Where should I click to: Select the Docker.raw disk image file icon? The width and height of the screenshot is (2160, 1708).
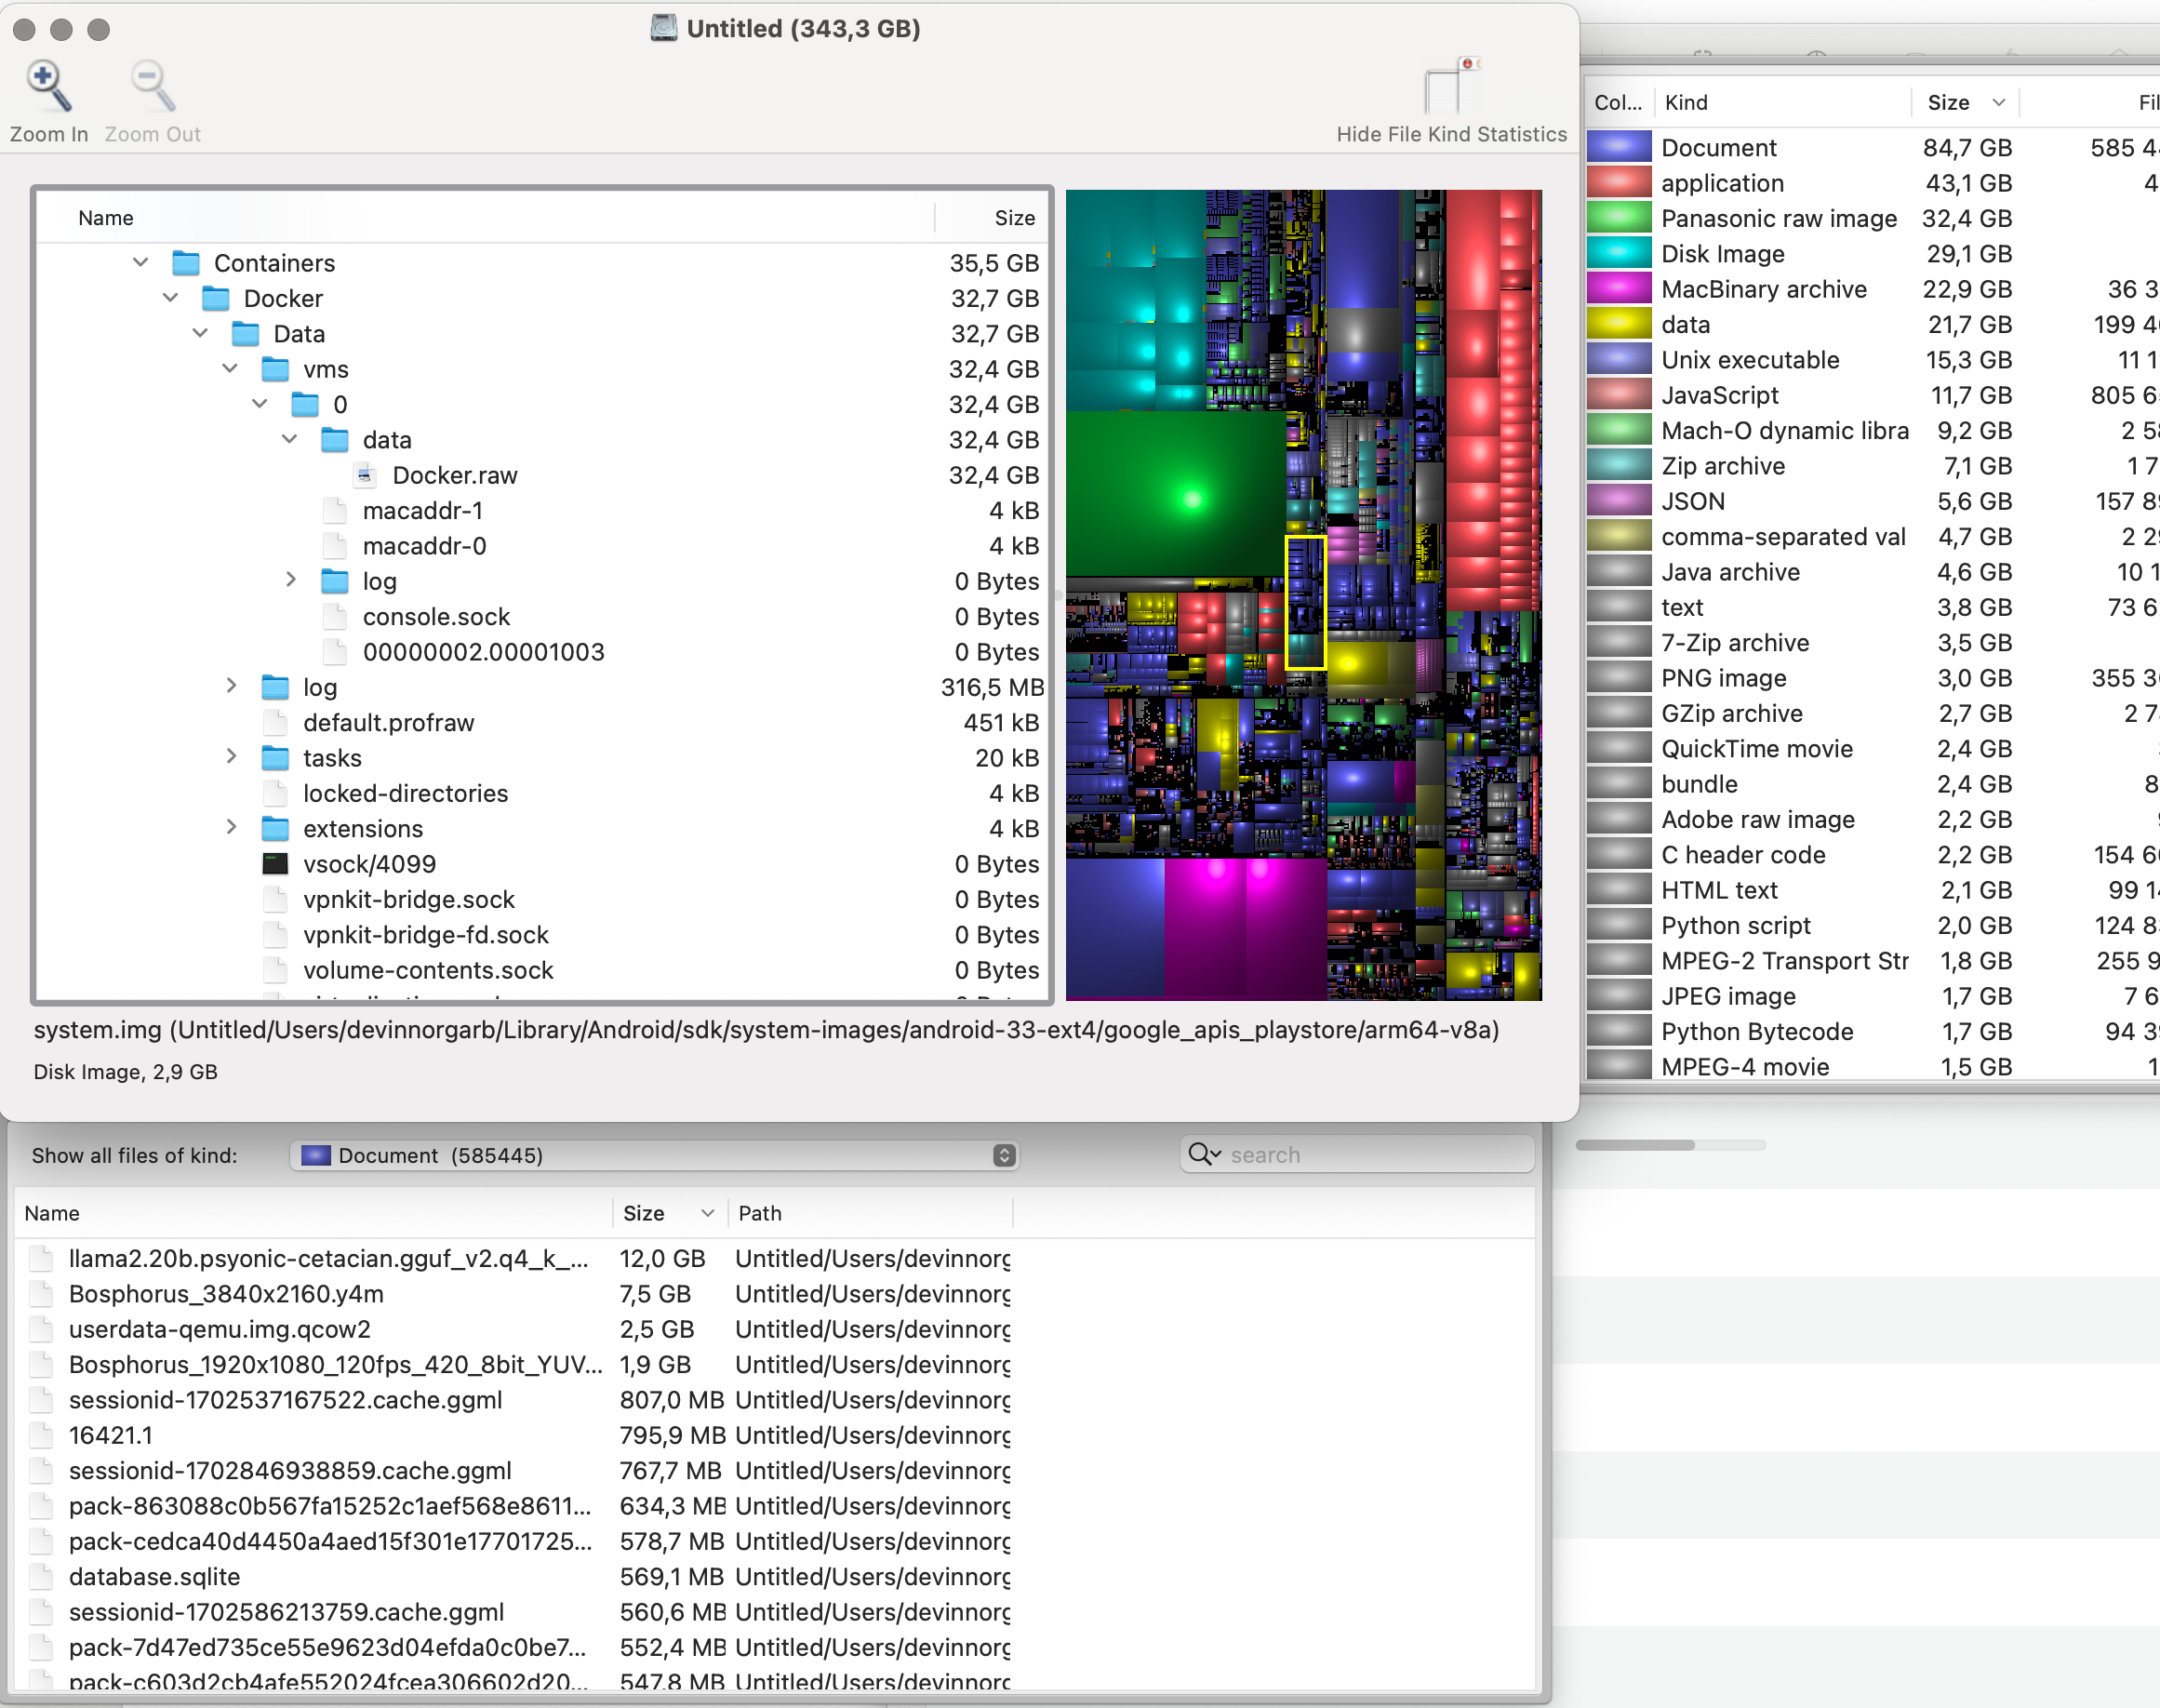[365, 476]
